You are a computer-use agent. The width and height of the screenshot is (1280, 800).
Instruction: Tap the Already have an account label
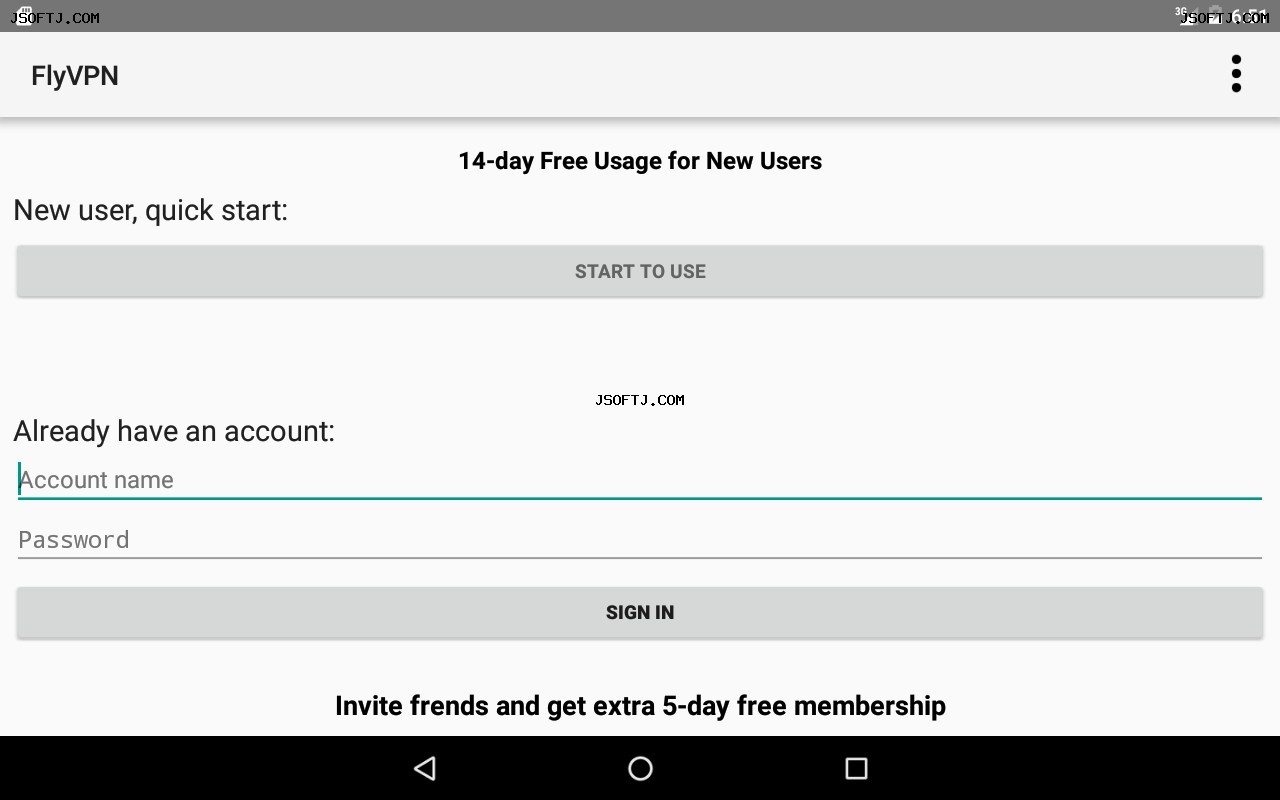pos(174,431)
